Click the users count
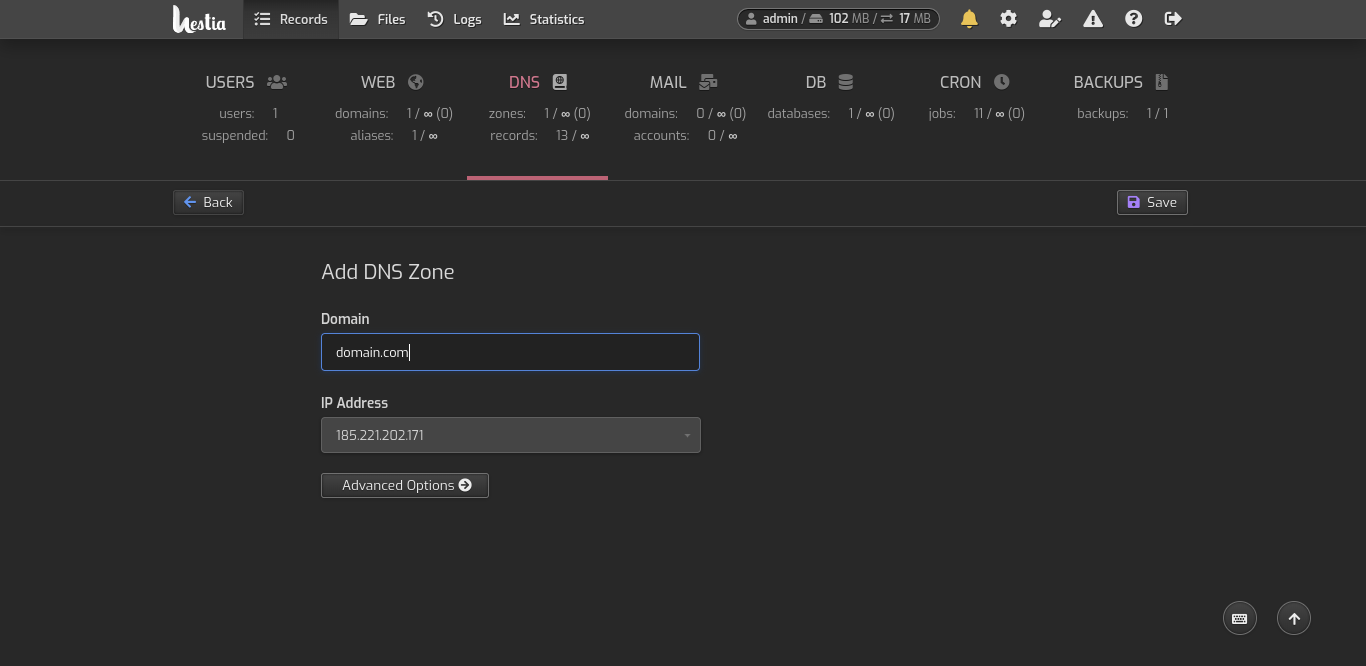The width and height of the screenshot is (1366, 666). (275, 114)
